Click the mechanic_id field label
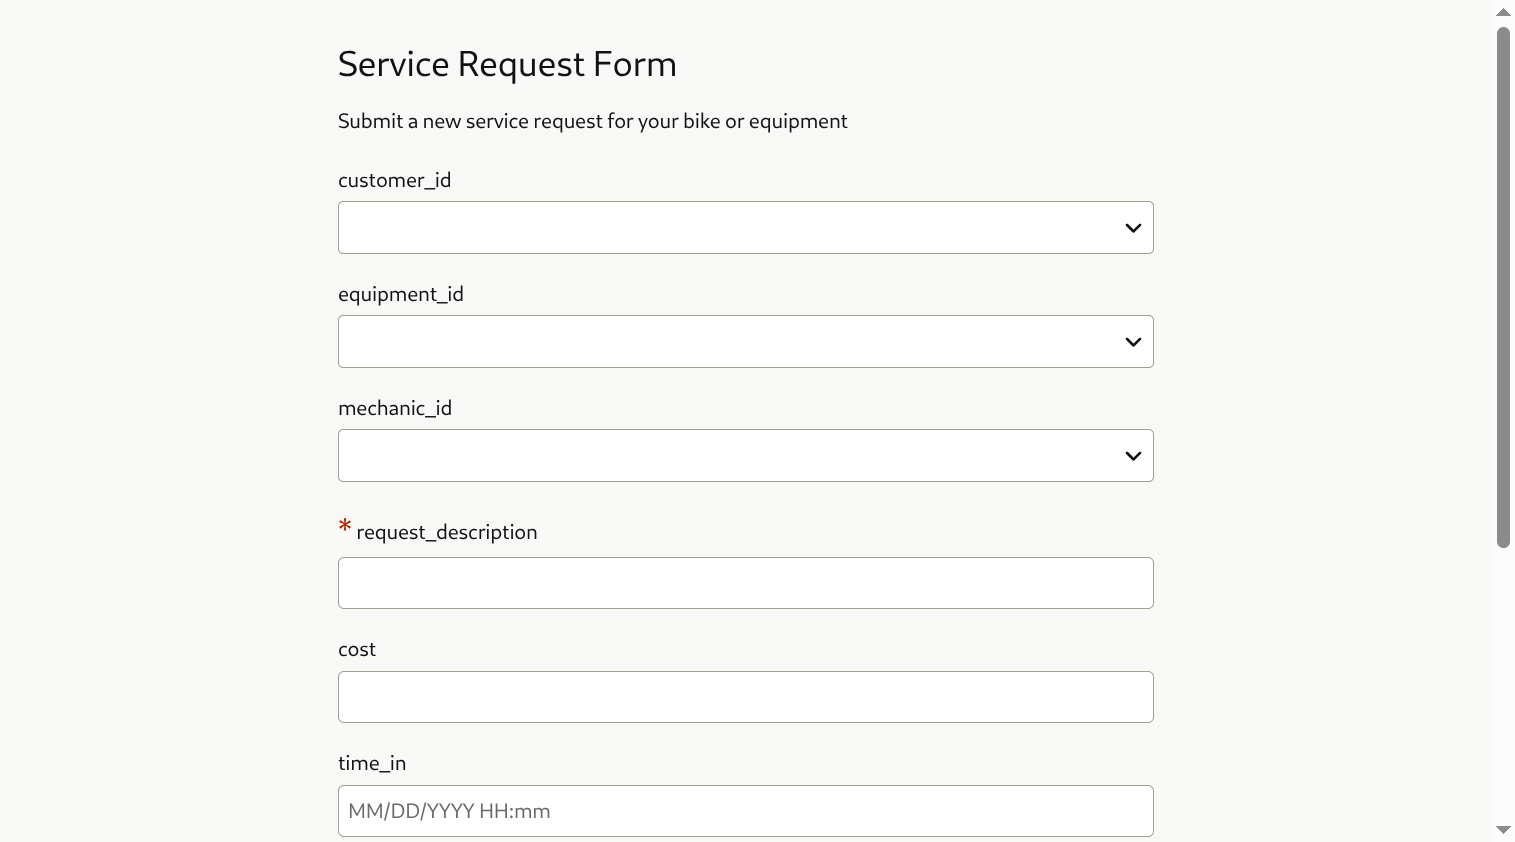The image size is (1515, 842). click(394, 408)
